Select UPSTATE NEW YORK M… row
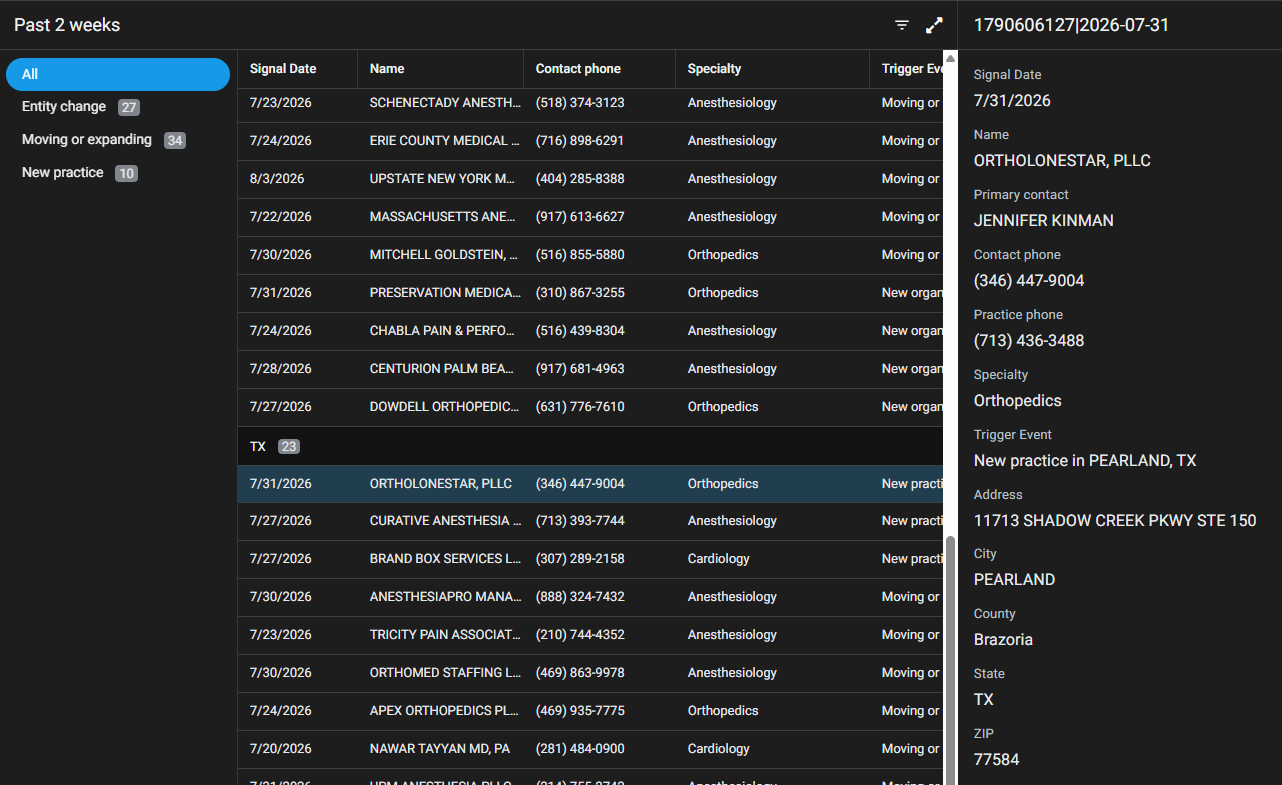Screen dimensions: 1282x785 [590, 179]
